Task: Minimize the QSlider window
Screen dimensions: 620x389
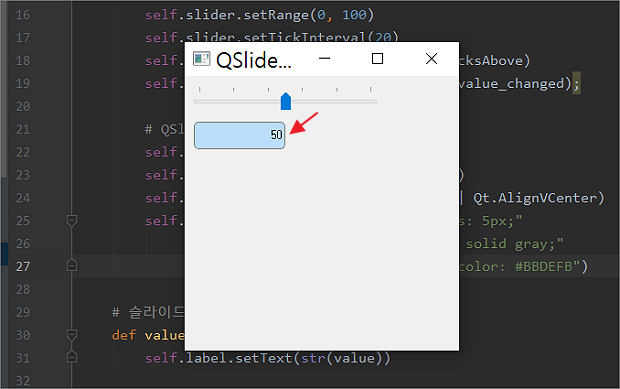Action: click(324, 59)
